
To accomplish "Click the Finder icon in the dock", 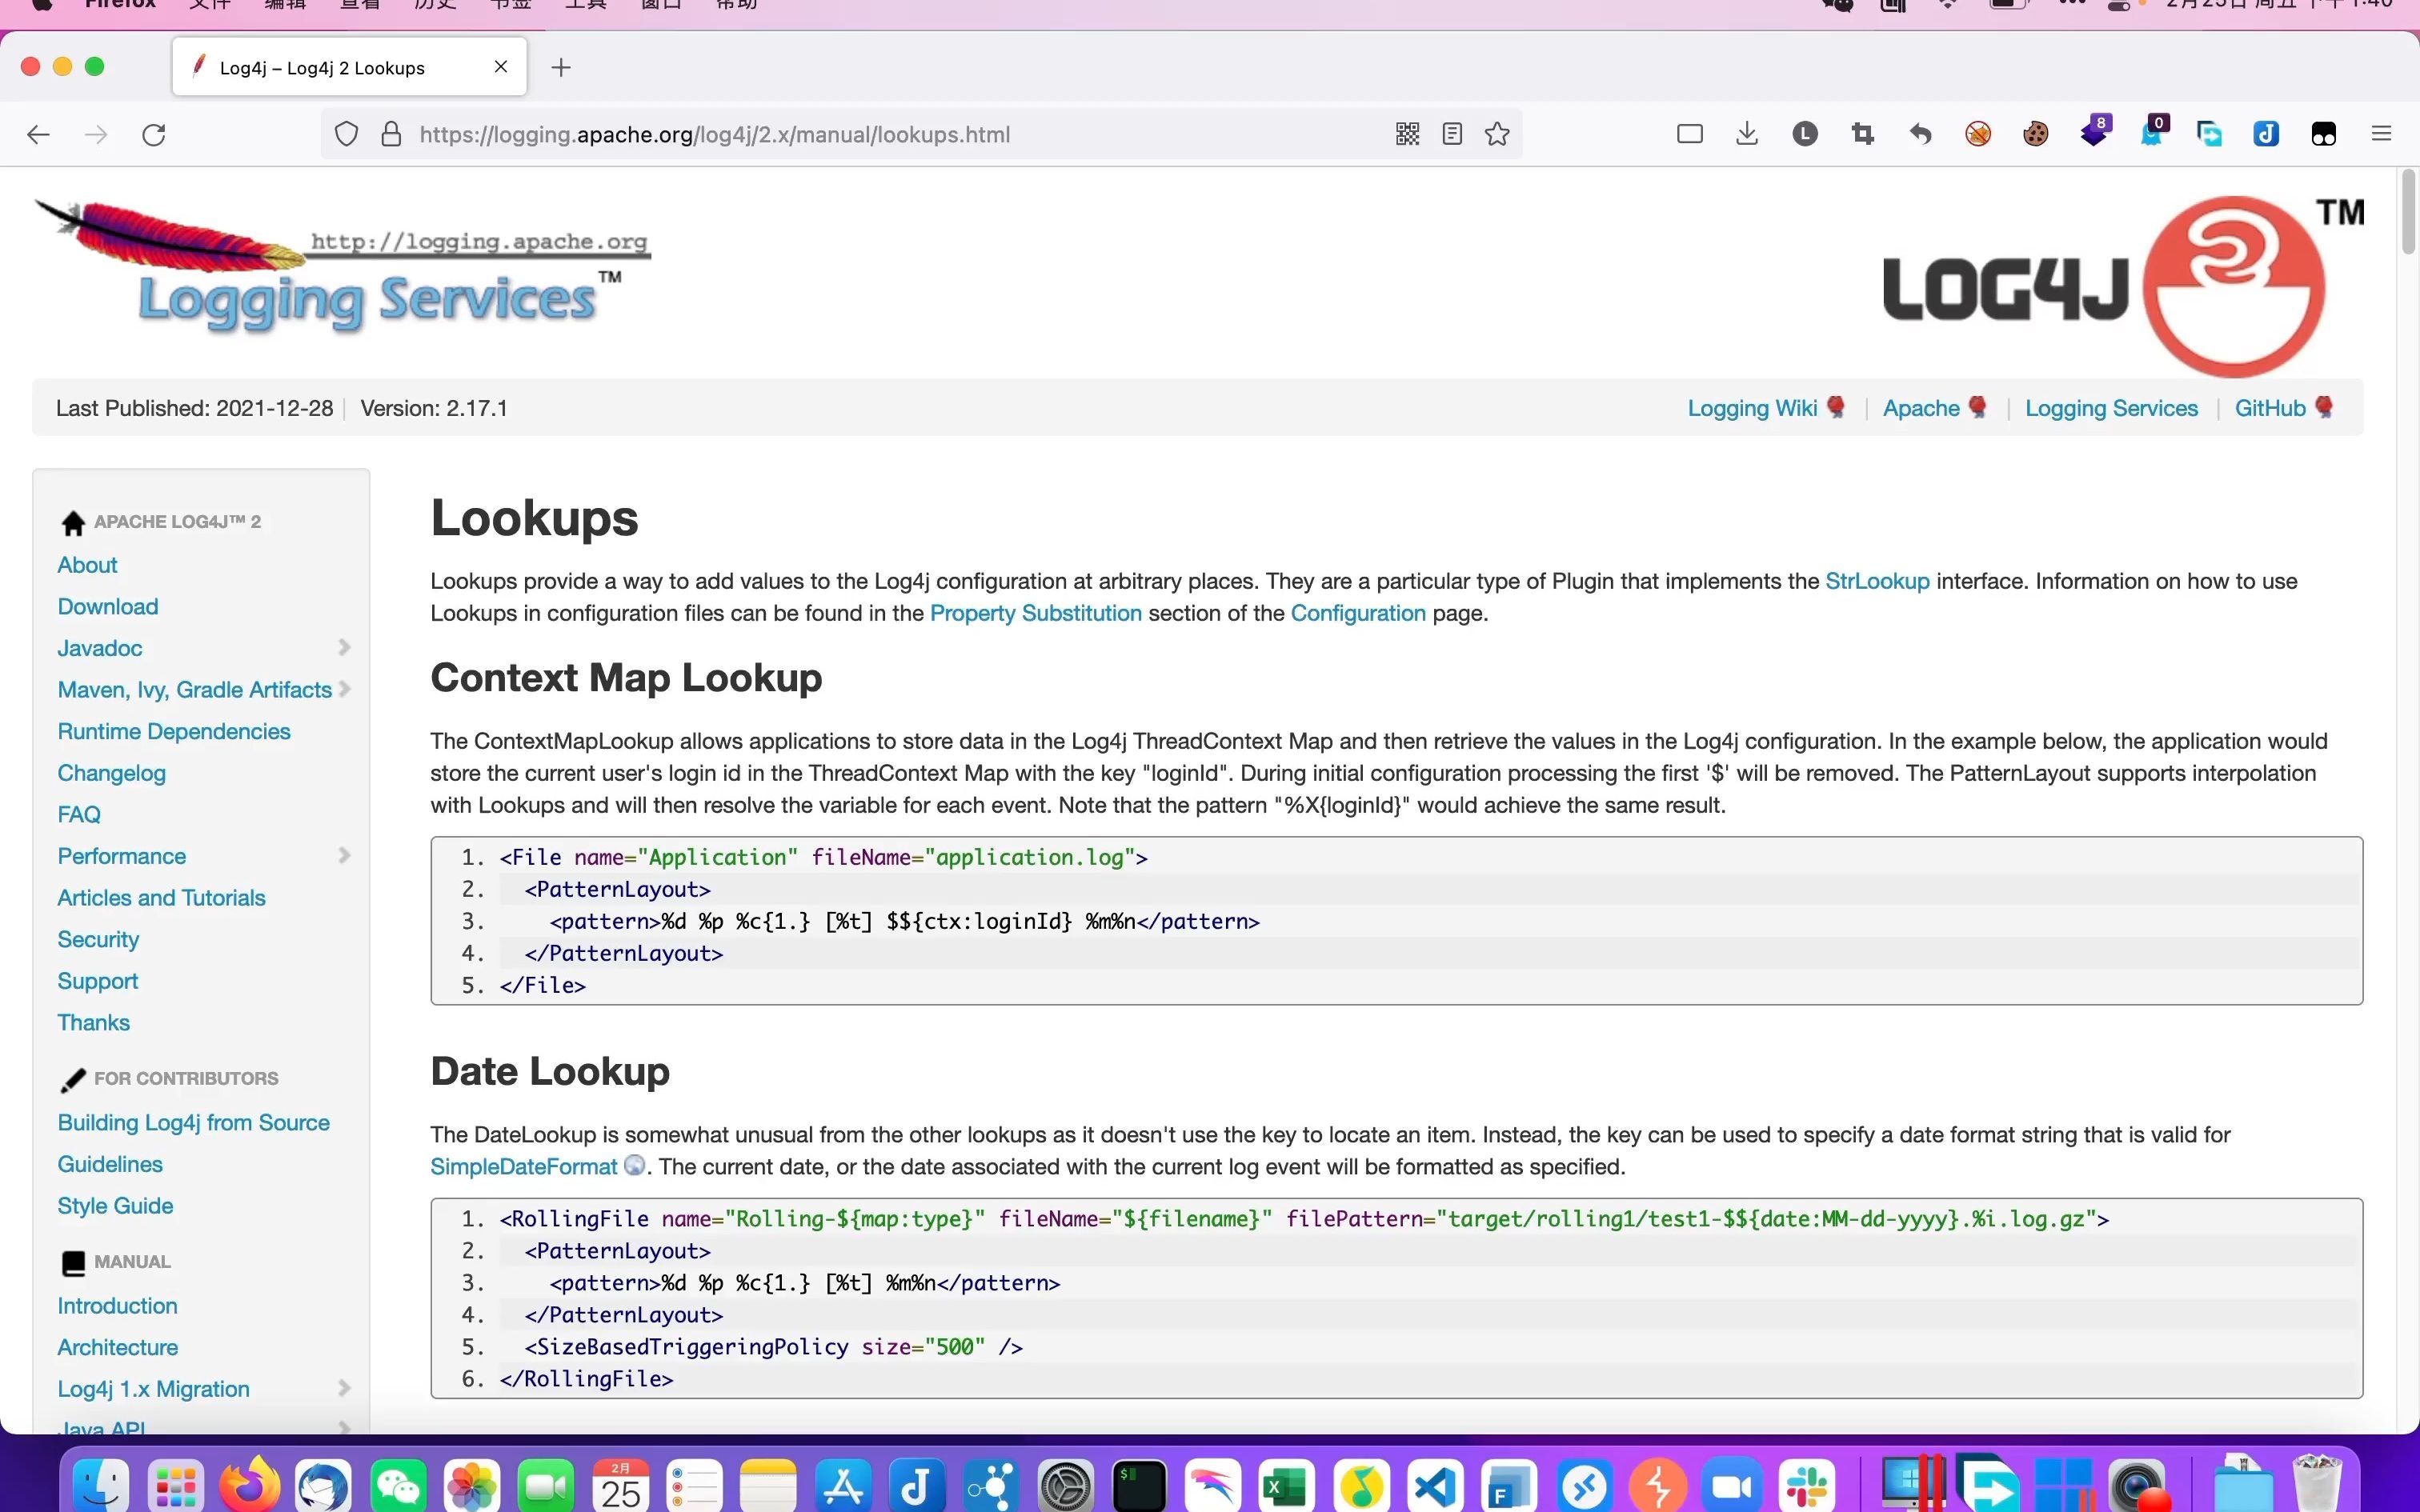I will pyautogui.click(x=99, y=1486).
